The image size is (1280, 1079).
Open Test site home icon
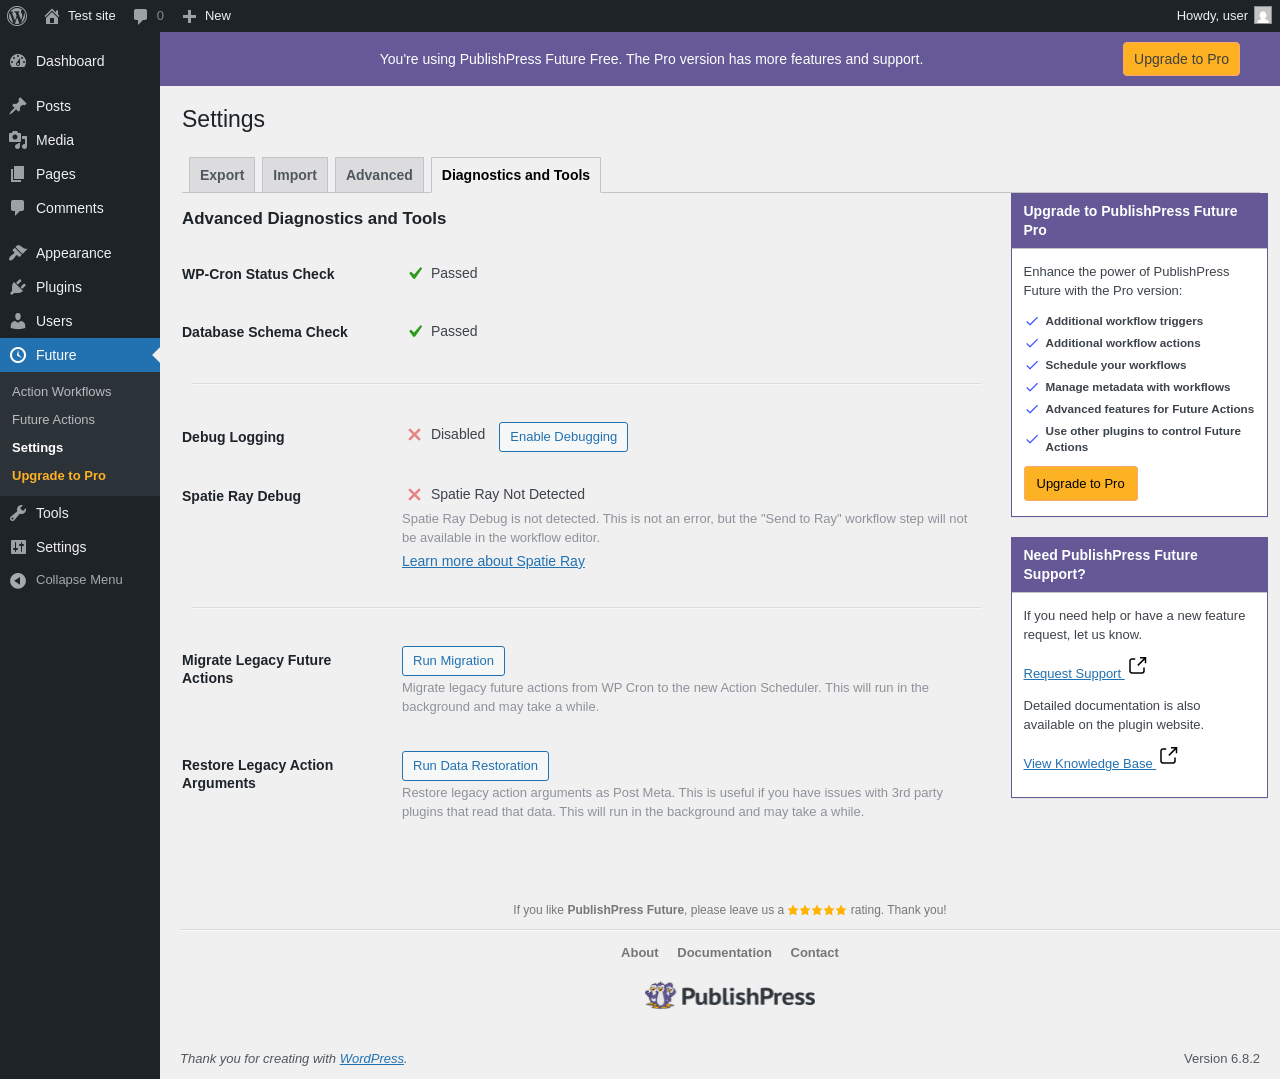pyautogui.click(x=52, y=16)
